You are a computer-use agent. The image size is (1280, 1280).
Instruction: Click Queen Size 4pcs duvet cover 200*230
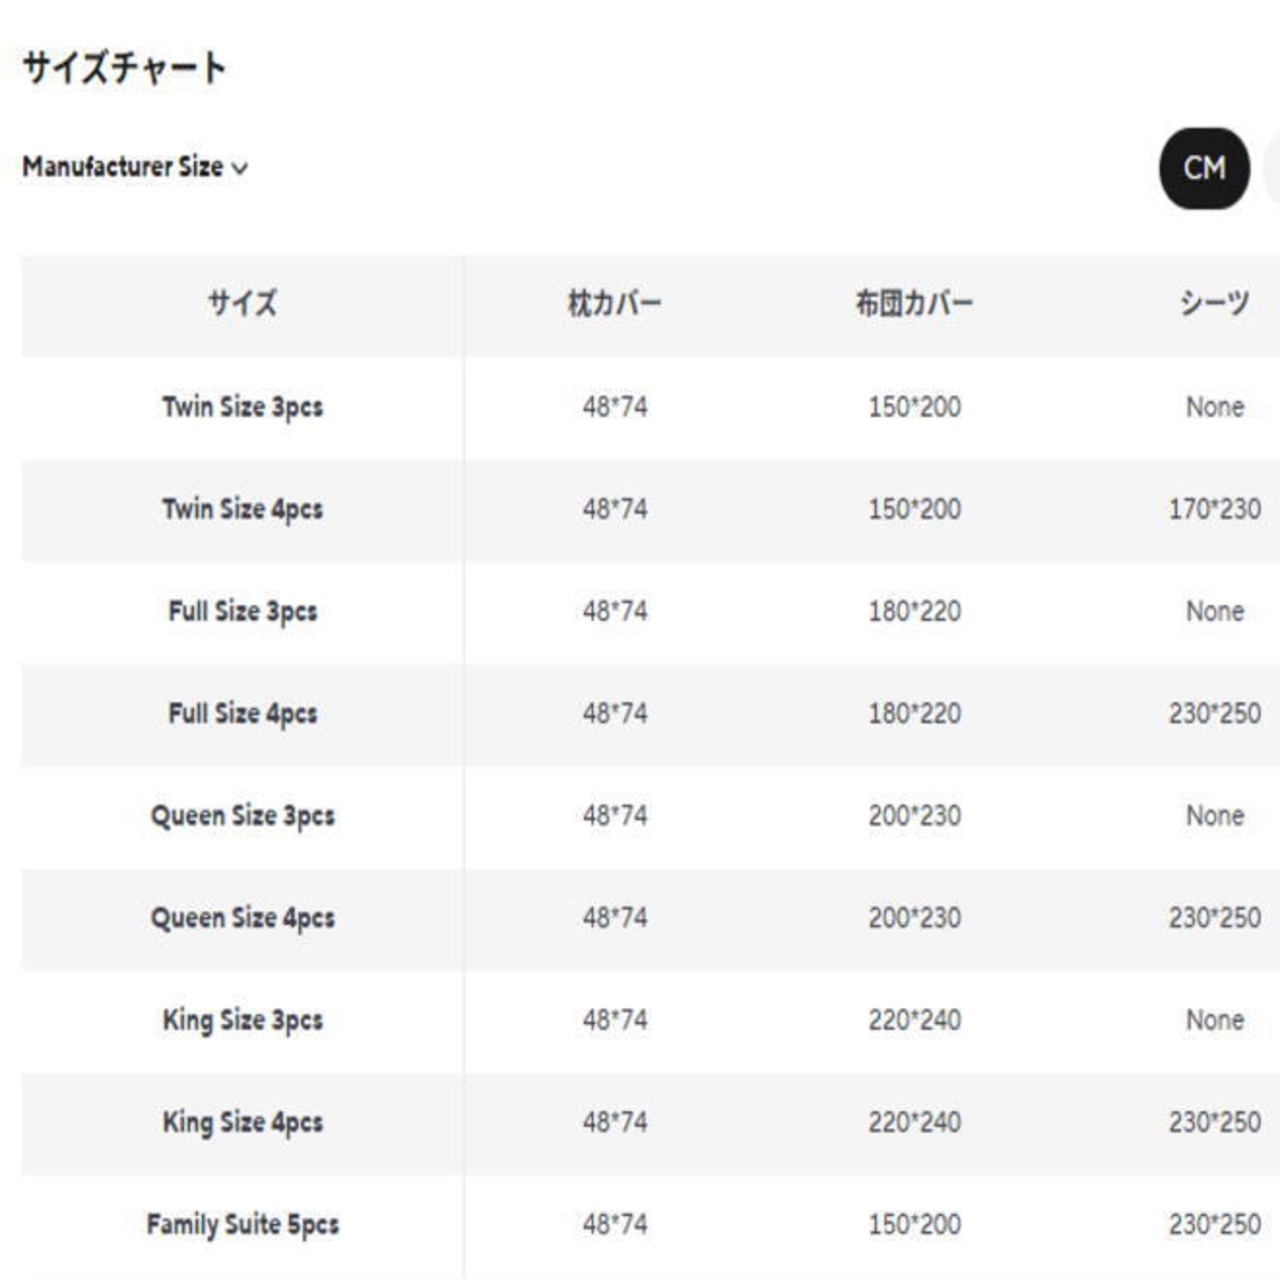point(914,918)
